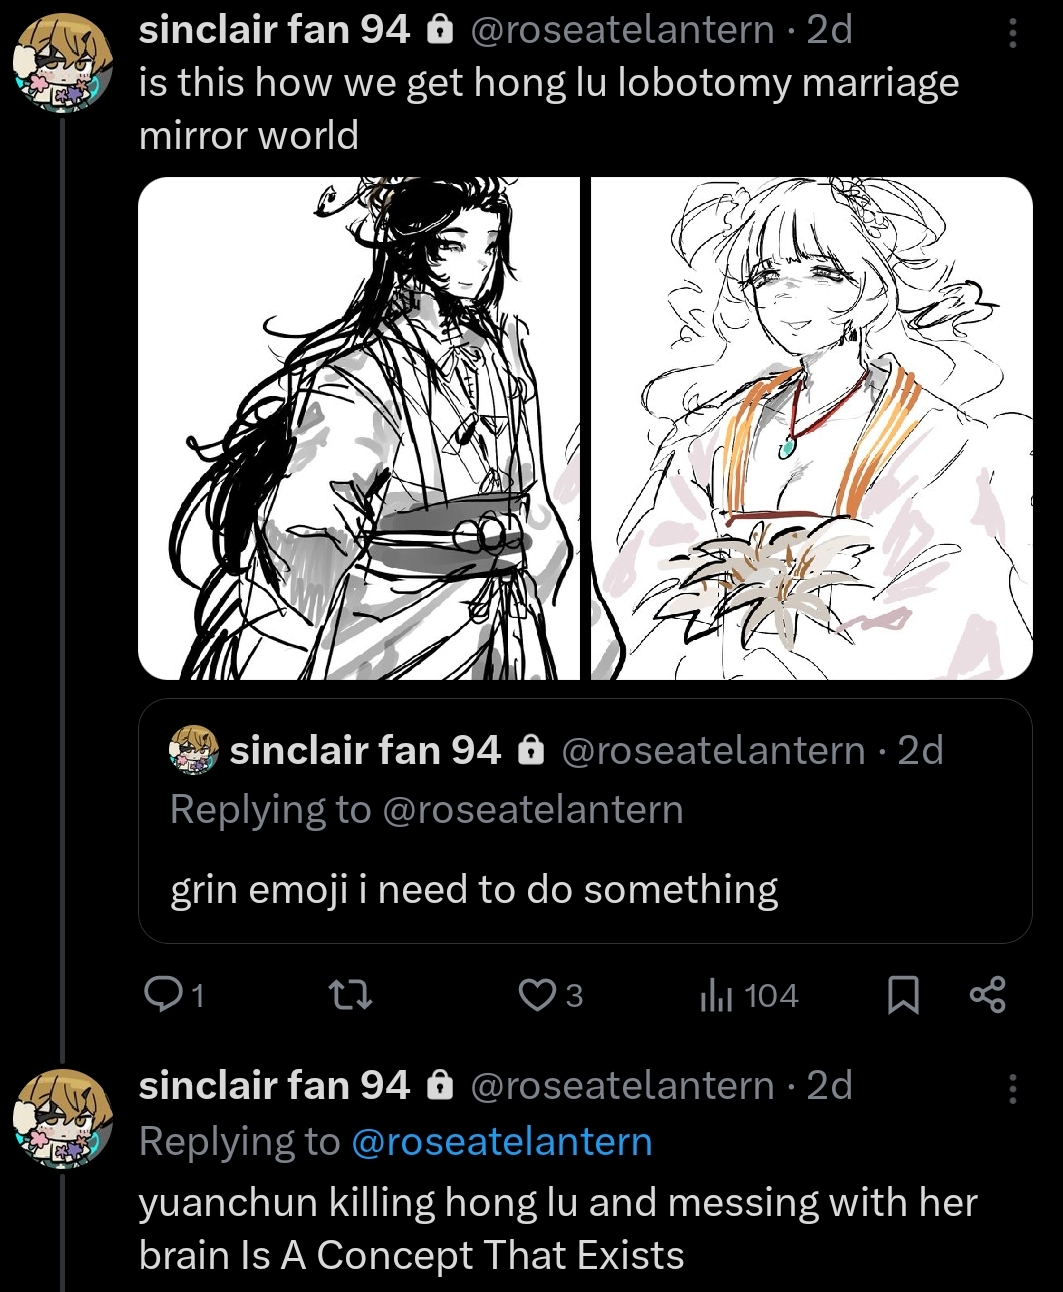Open top tweet's profile avatar
1063x1292 pixels.
[x=63, y=62]
